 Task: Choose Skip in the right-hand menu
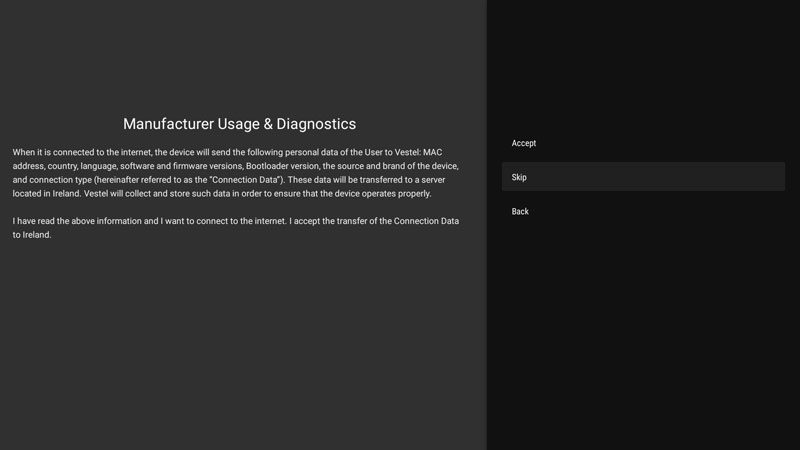click(519, 177)
